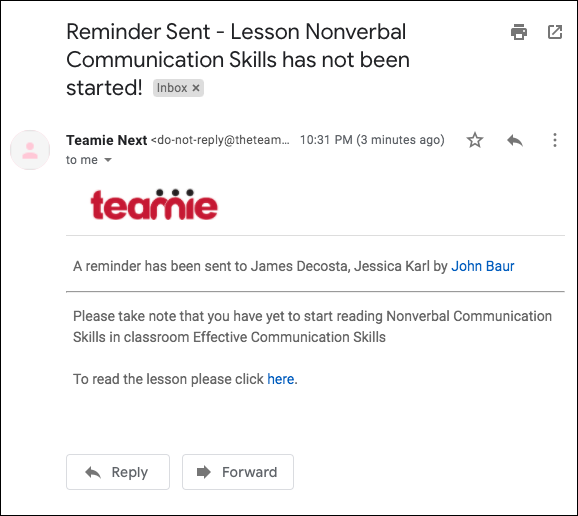Open the John Baur link

point(483,266)
